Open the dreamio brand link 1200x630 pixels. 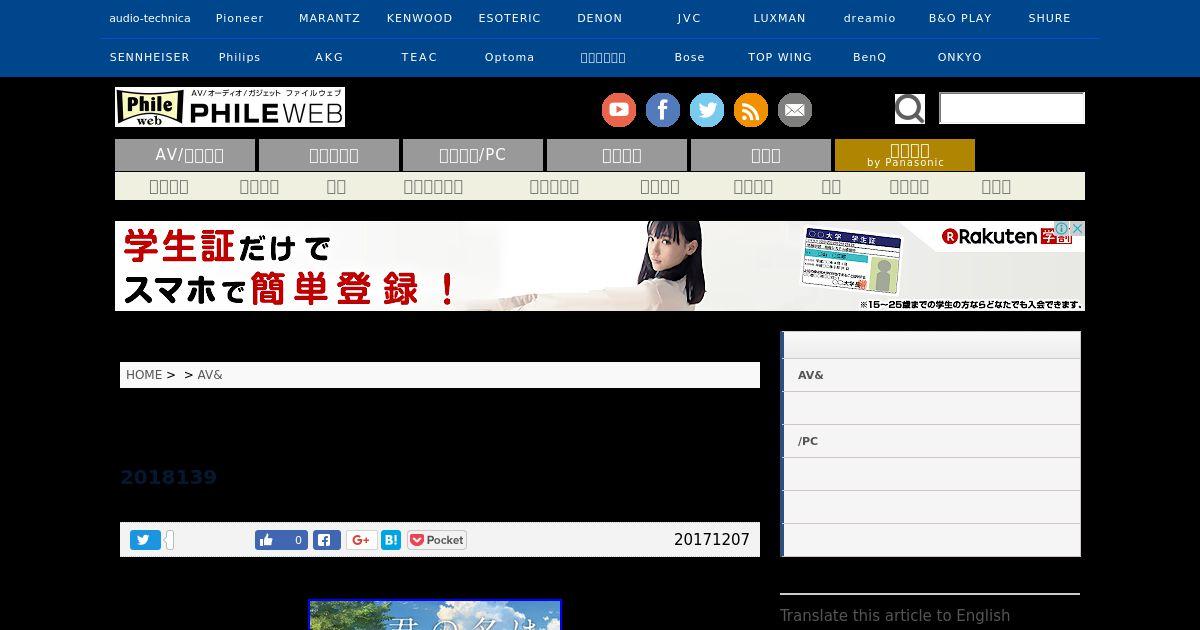[x=870, y=18]
